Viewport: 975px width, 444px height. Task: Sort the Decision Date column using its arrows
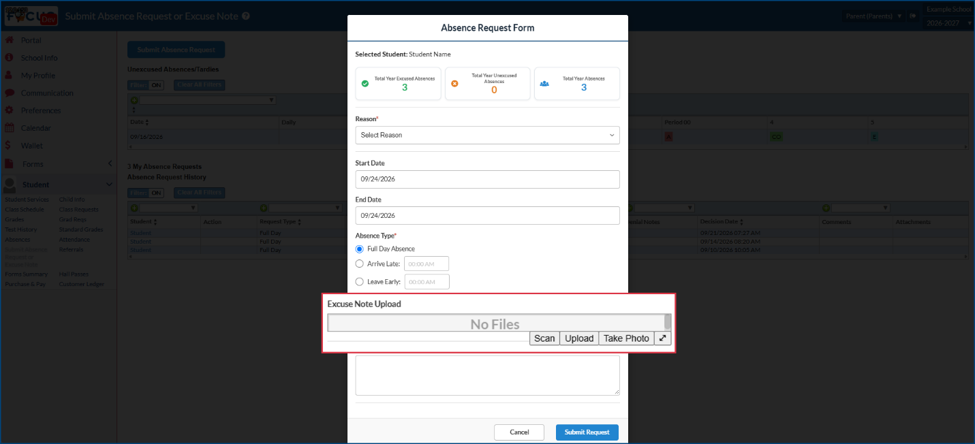[x=741, y=222]
